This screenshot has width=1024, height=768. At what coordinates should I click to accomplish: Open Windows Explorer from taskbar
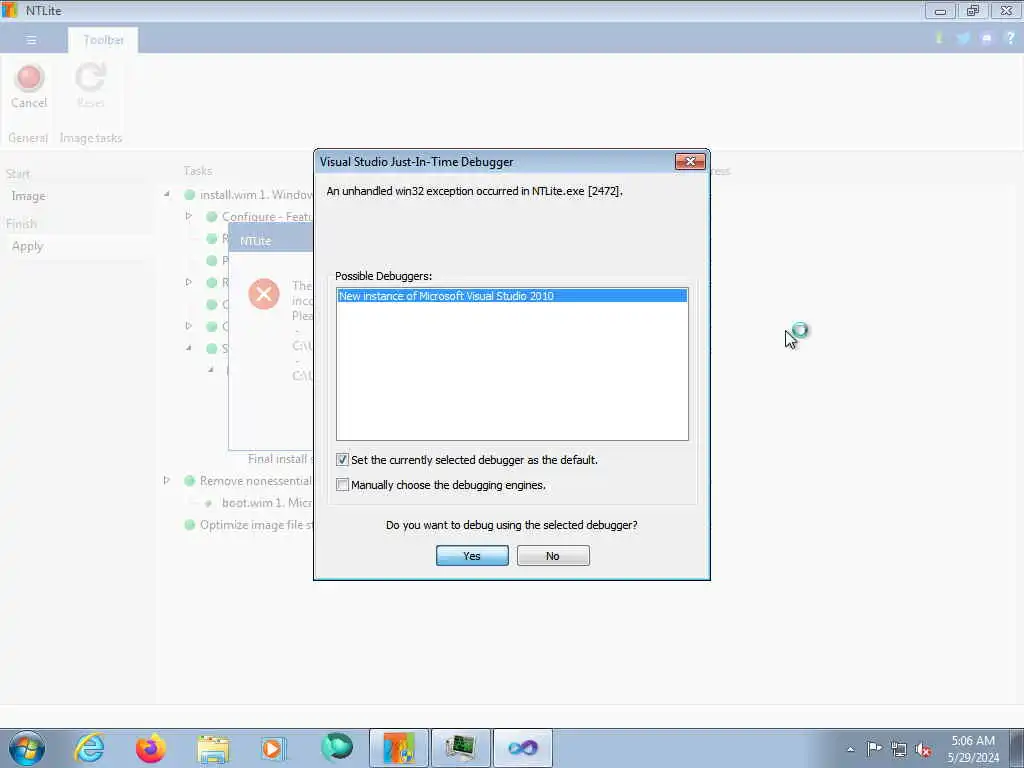pyautogui.click(x=214, y=748)
